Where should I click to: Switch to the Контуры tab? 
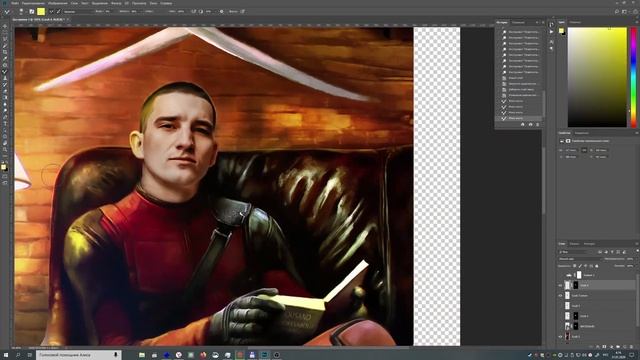click(x=589, y=244)
